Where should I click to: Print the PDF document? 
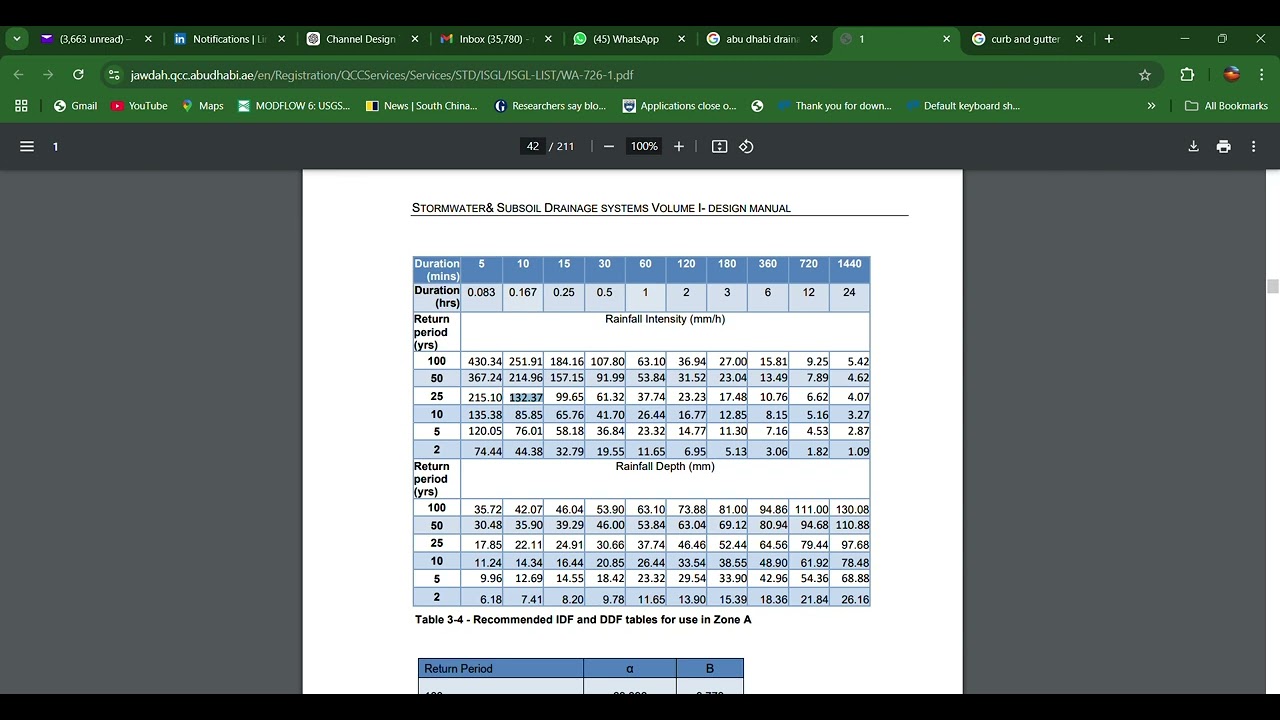(x=1223, y=146)
